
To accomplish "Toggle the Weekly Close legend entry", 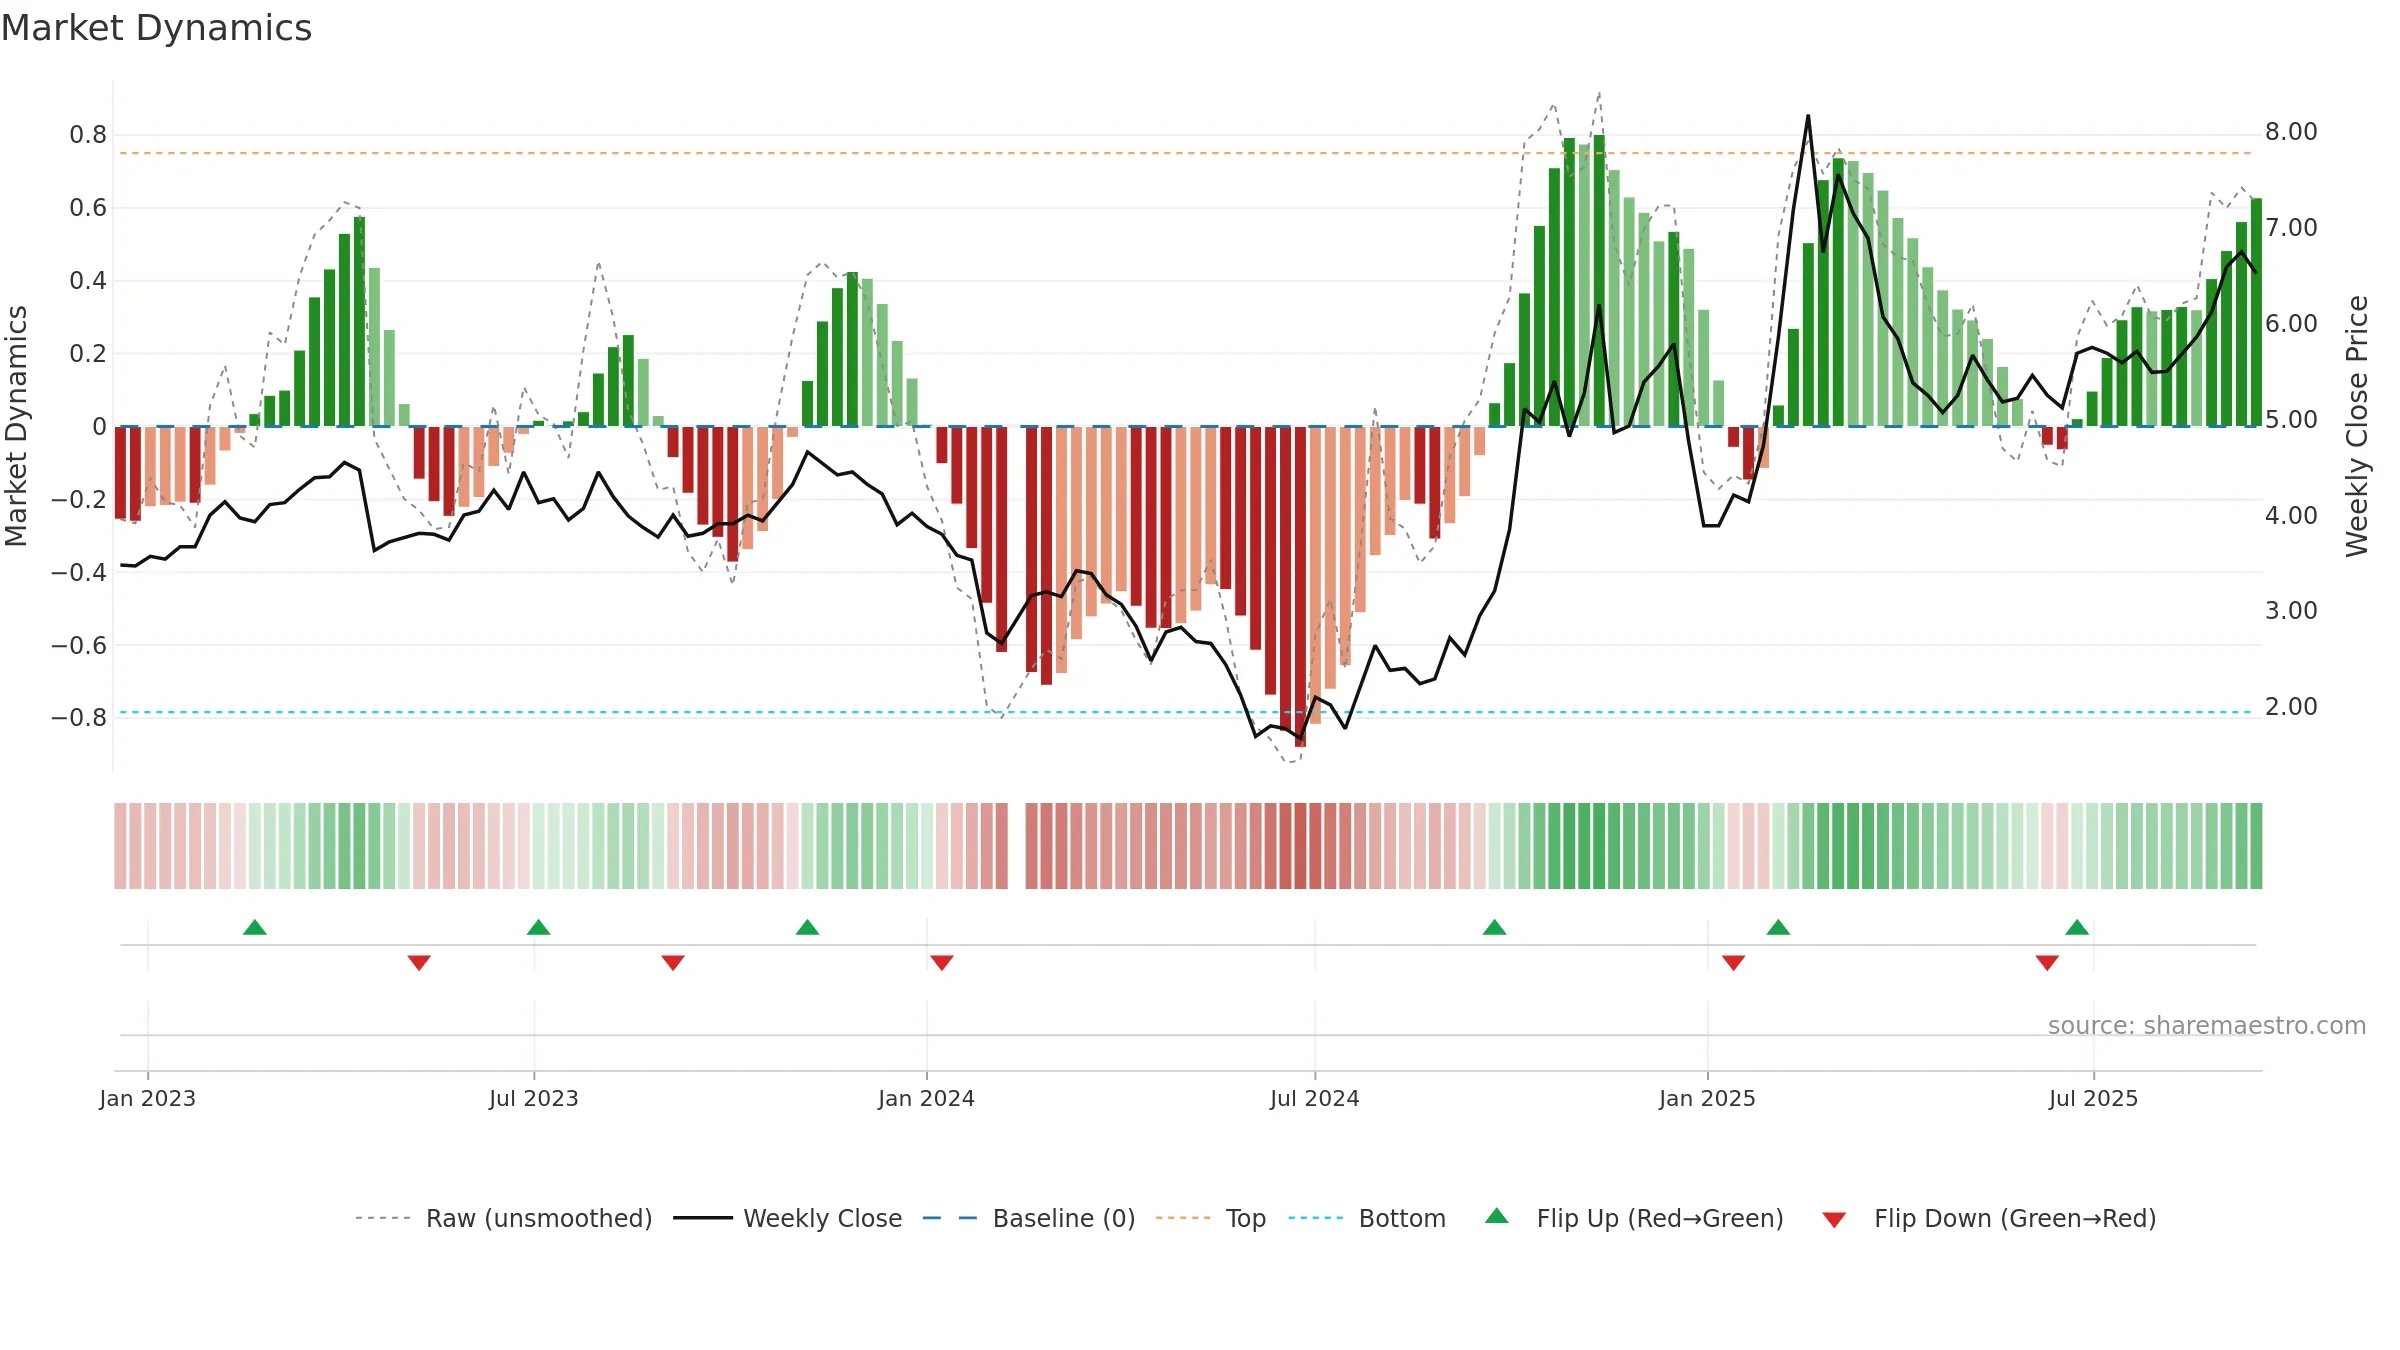I will [823, 1218].
